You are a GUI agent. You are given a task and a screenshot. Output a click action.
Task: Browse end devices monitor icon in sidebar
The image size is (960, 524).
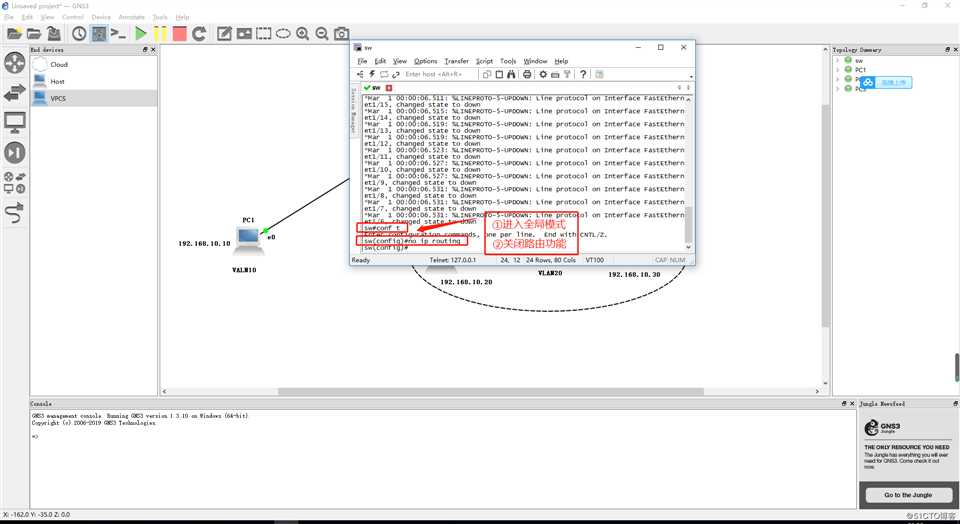coord(15,122)
